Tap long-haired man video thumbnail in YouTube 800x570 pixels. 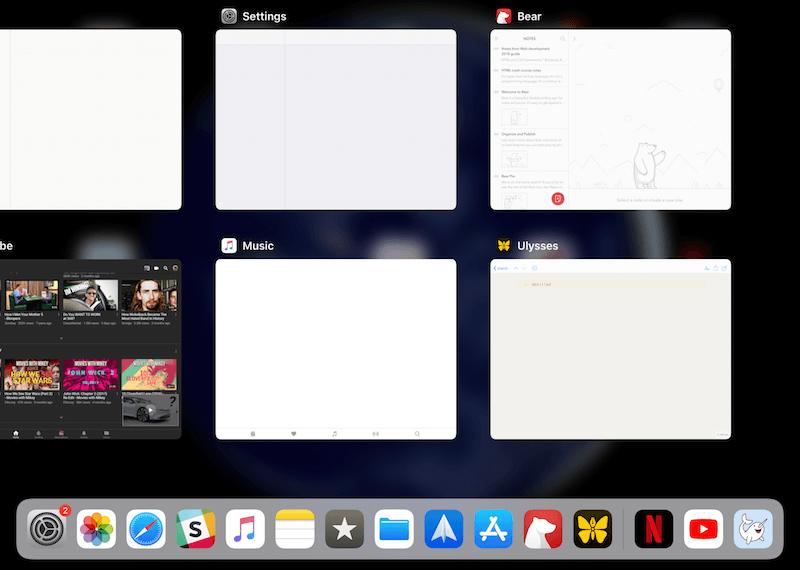coord(149,295)
